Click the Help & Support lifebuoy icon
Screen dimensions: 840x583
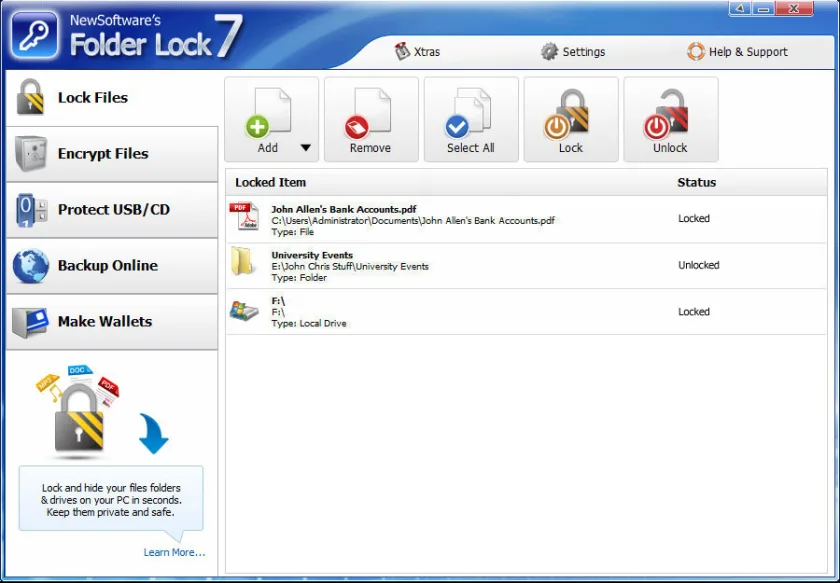pyautogui.click(x=696, y=51)
